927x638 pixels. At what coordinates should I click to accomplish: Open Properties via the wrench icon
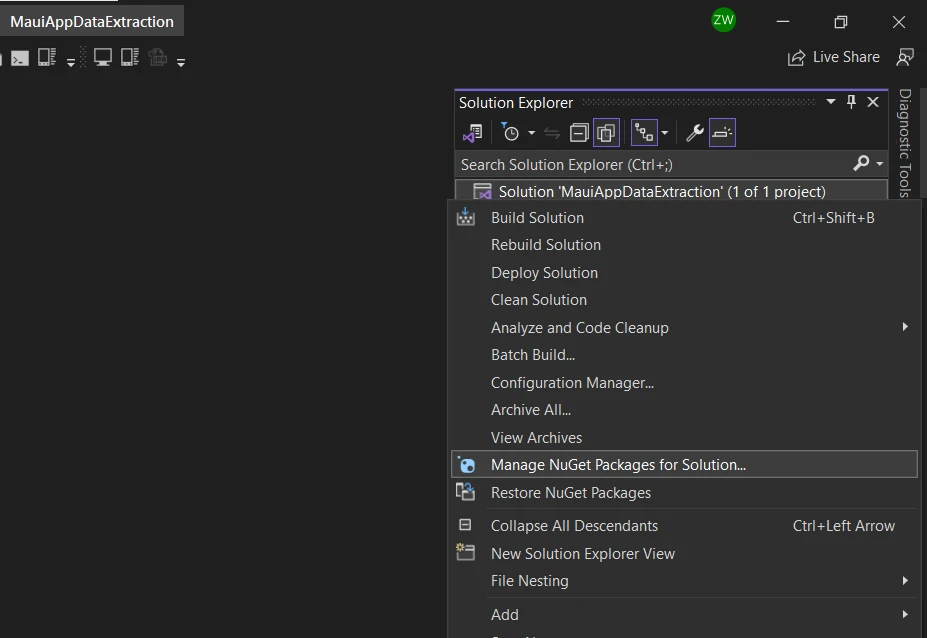point(694,133)
